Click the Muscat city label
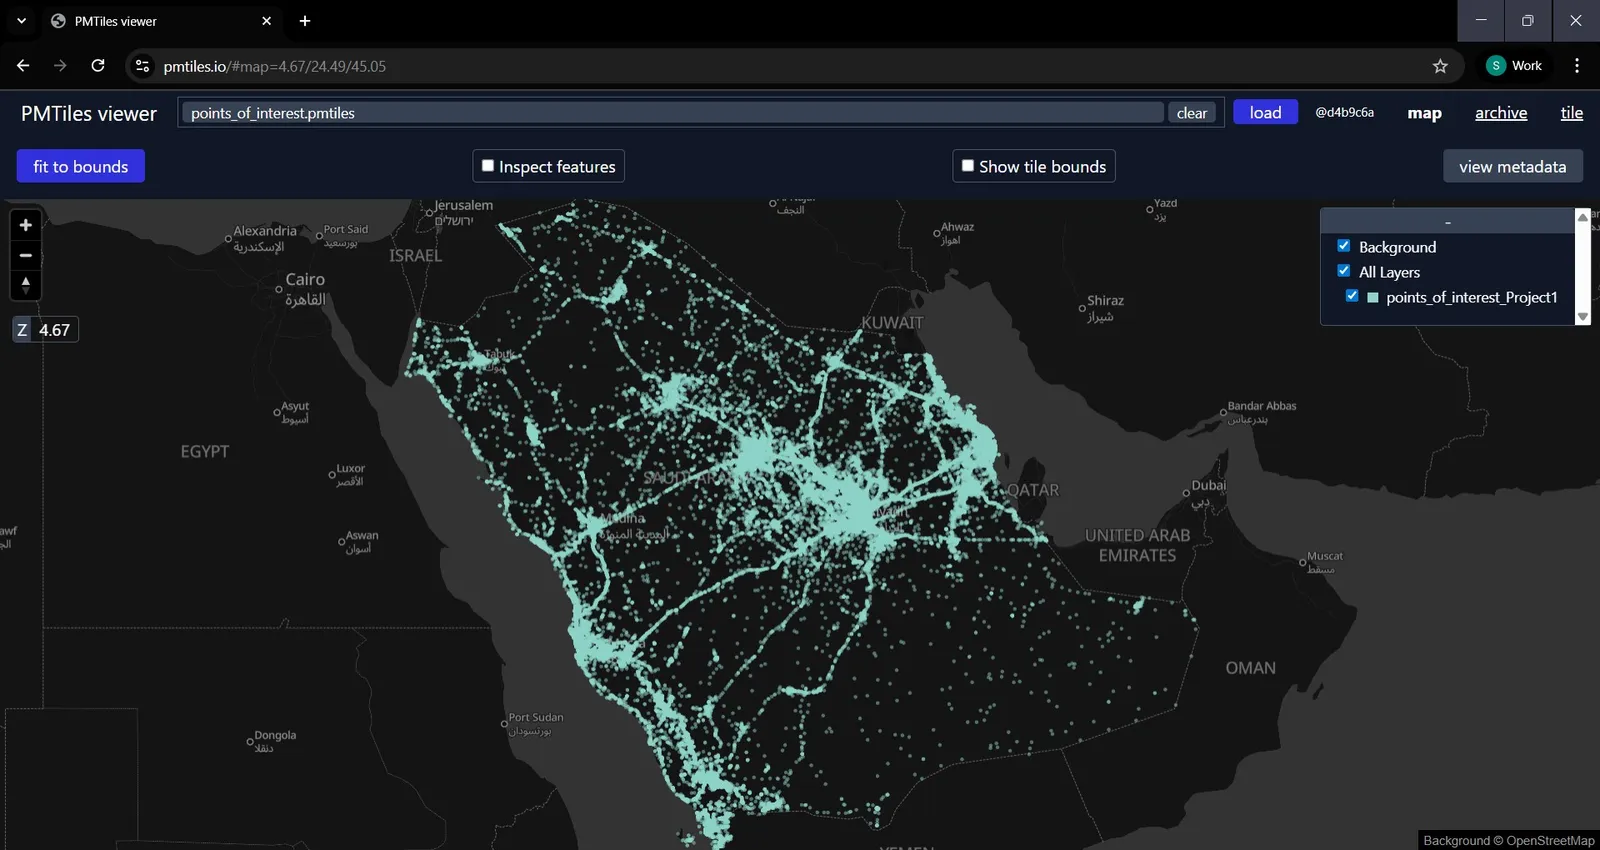The width and height of the screenshot is (1600, 850). tap(1325, 556)
